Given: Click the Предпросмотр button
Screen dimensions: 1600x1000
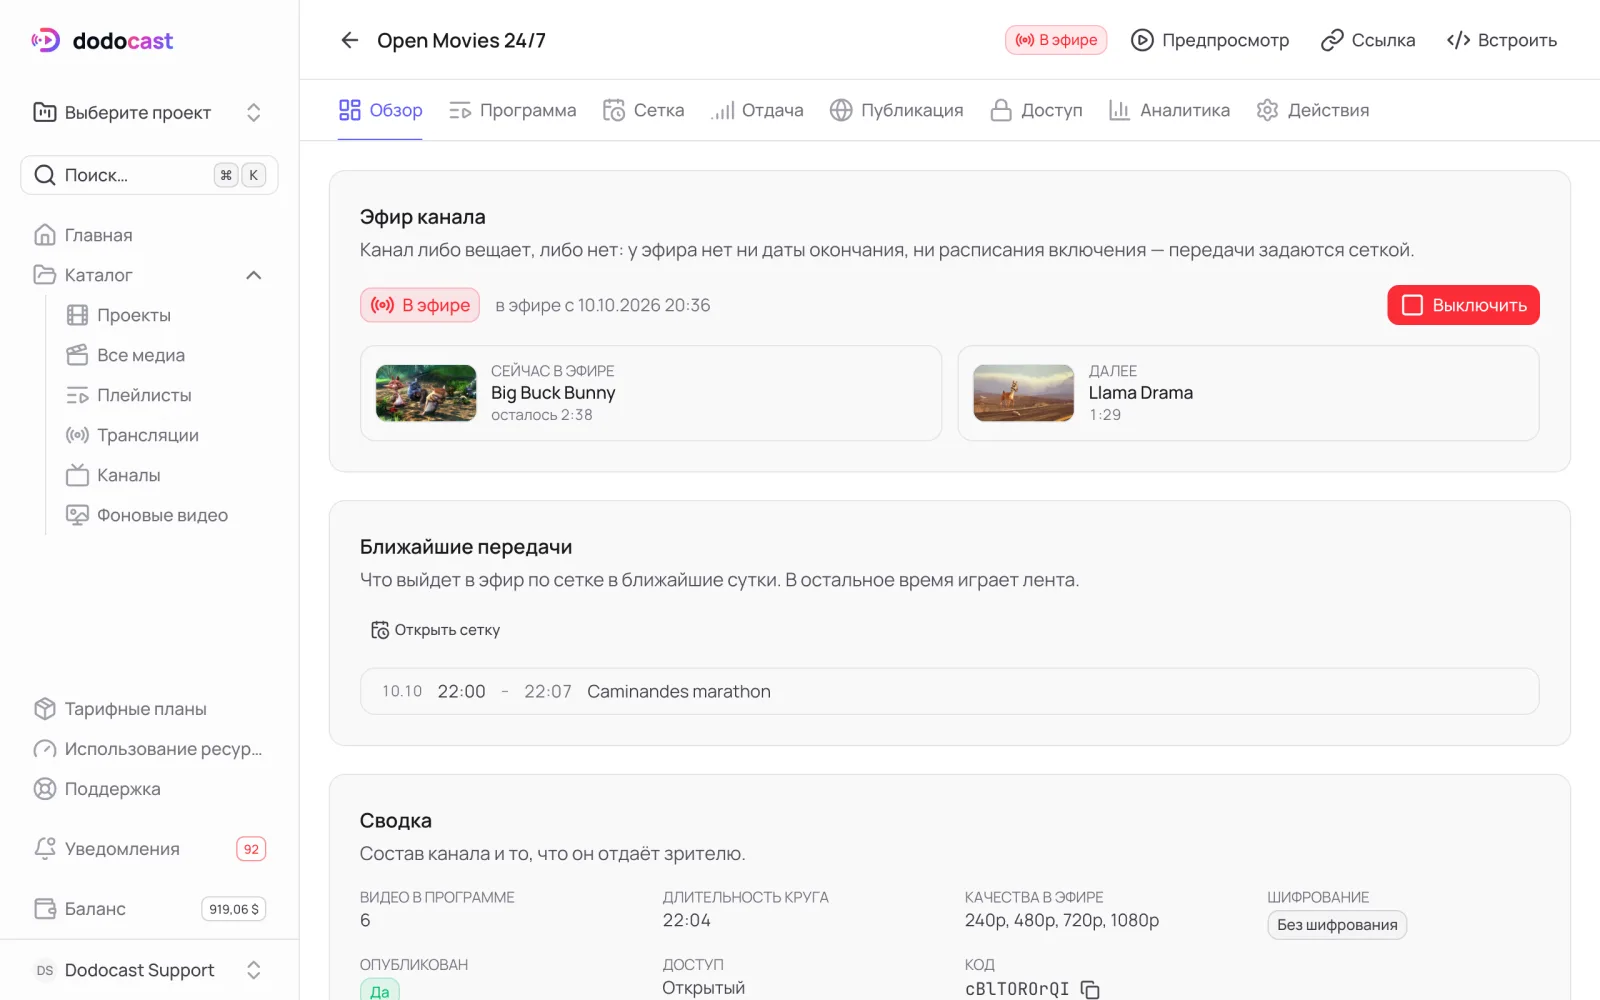Looking at the screenshot, I should [x=1209, y=40].
